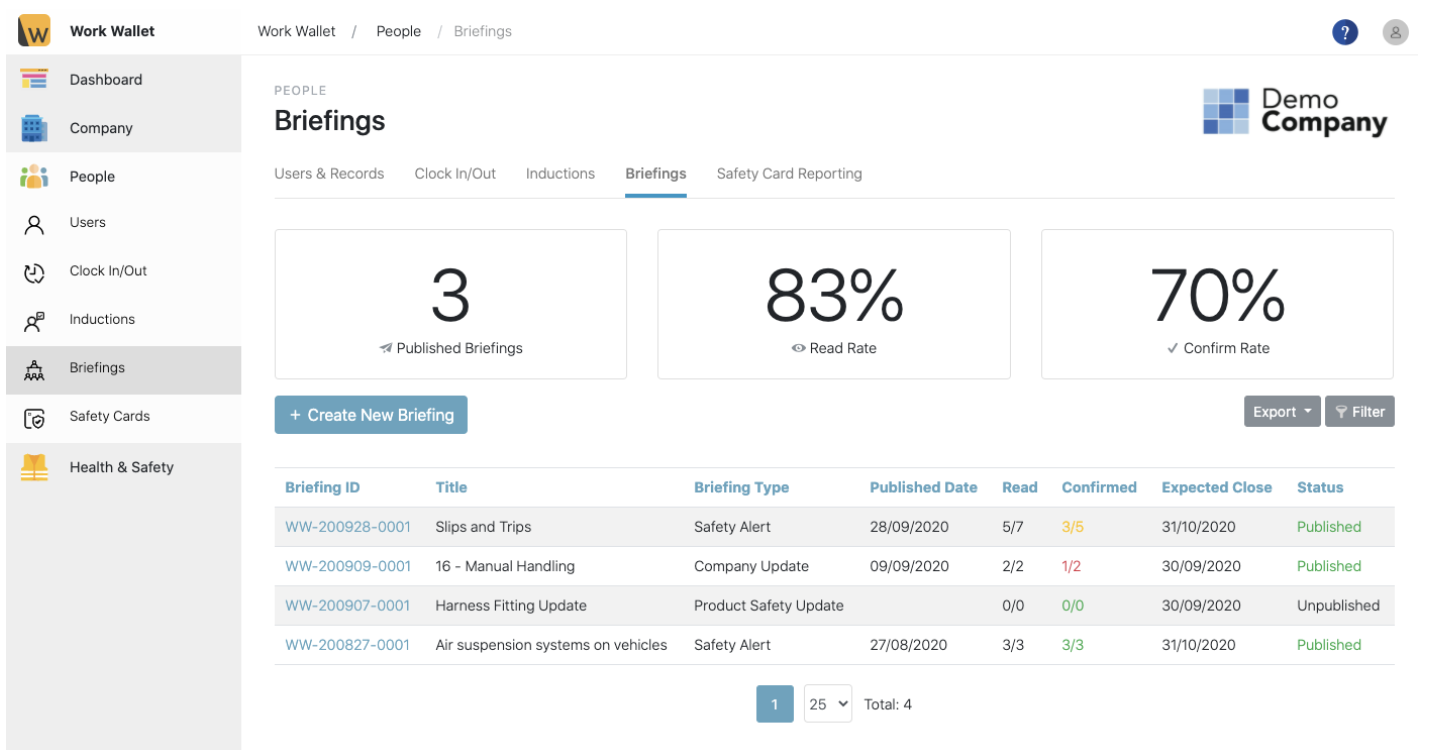Select the Company sidebar icon
The width and height of the screenshot is (1432, 750).
[x=34, y=128]
